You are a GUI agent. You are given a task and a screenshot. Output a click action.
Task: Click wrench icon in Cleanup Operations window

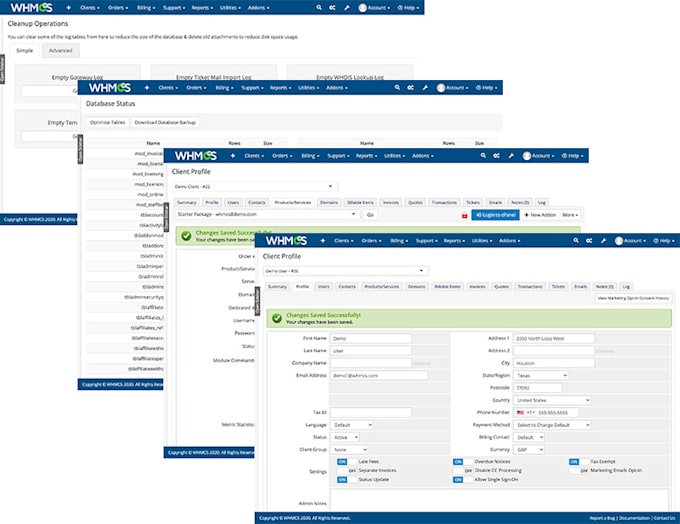click(347, 8)
